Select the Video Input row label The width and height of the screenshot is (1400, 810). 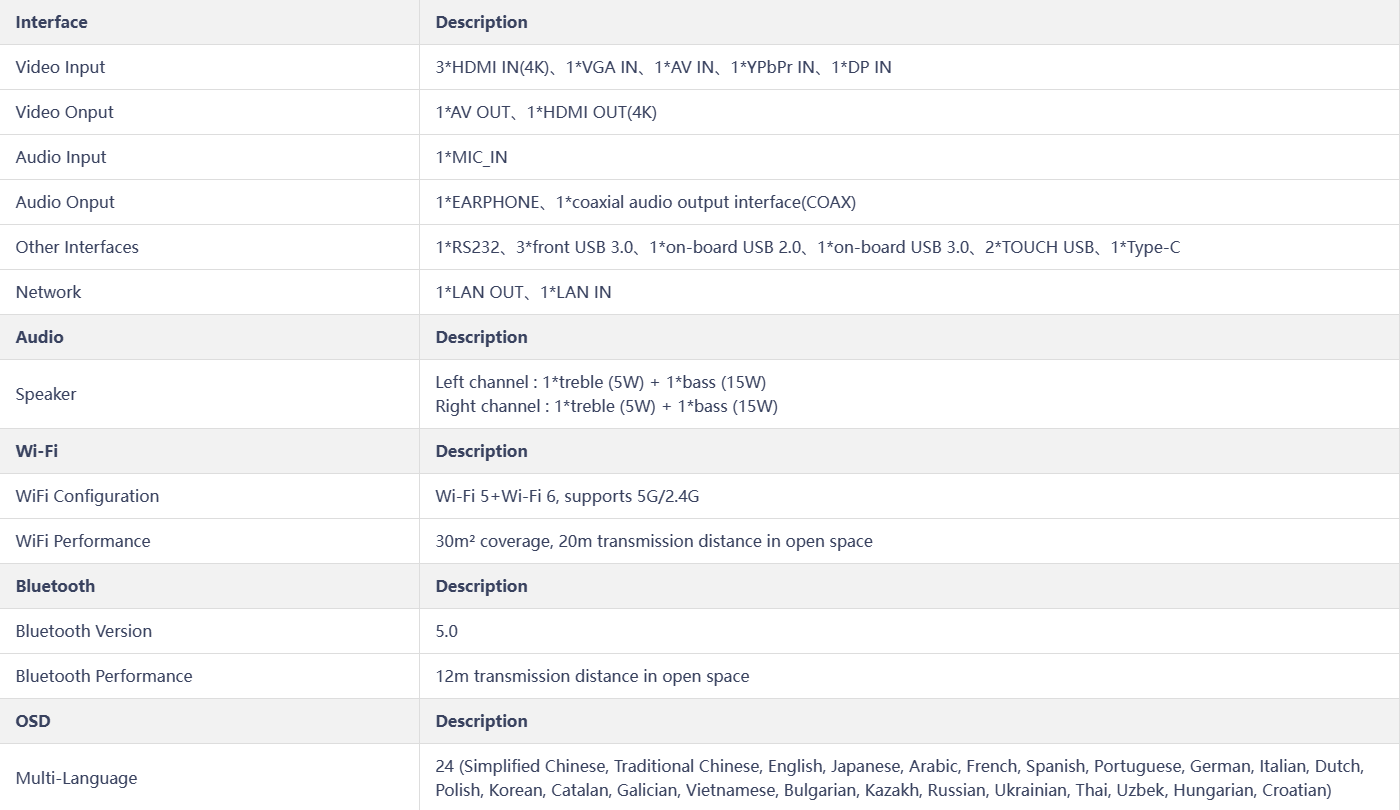click(x=60, y=67)
